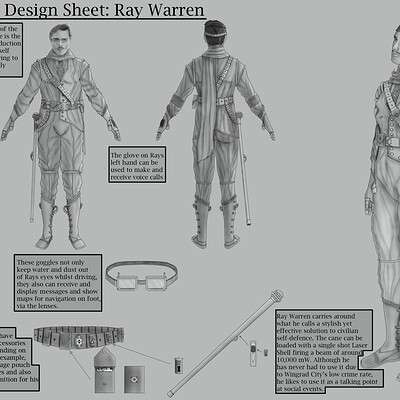Click the front figure's face with glasses
The image size is (400, 400).
(x=61, y=40)
